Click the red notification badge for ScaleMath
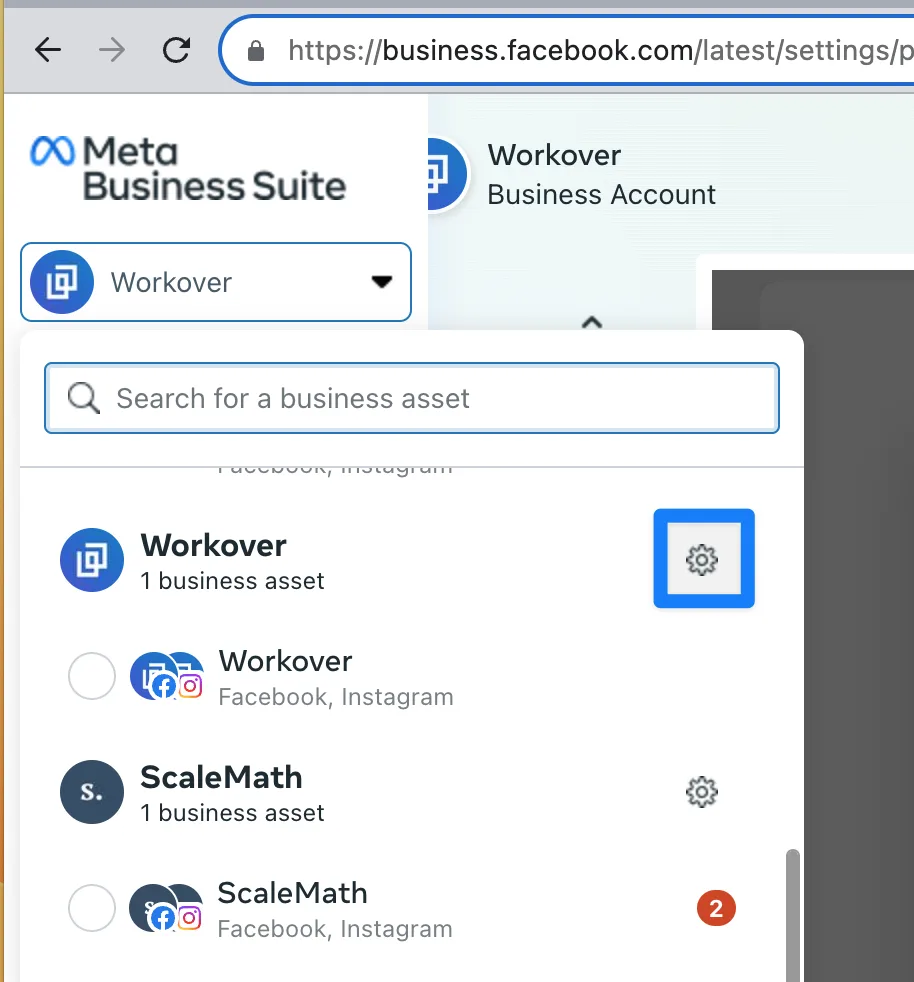 [716, 909]
